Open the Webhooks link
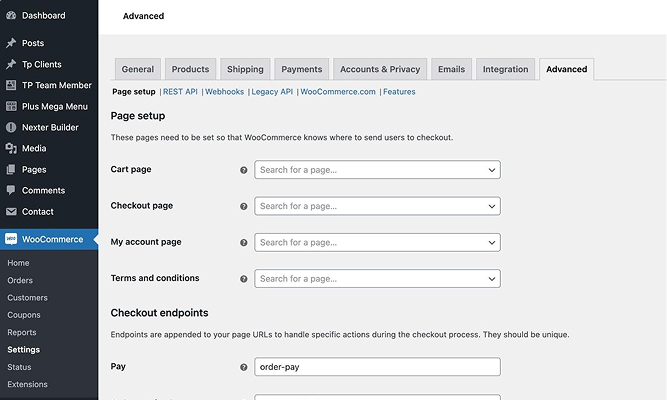The image size is (667, 400). (x=225, y=91)
